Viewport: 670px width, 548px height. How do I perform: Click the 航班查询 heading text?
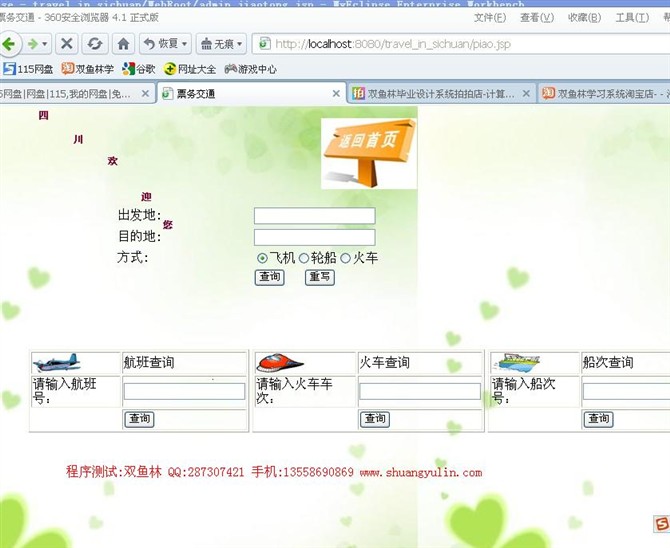(149, 362)
